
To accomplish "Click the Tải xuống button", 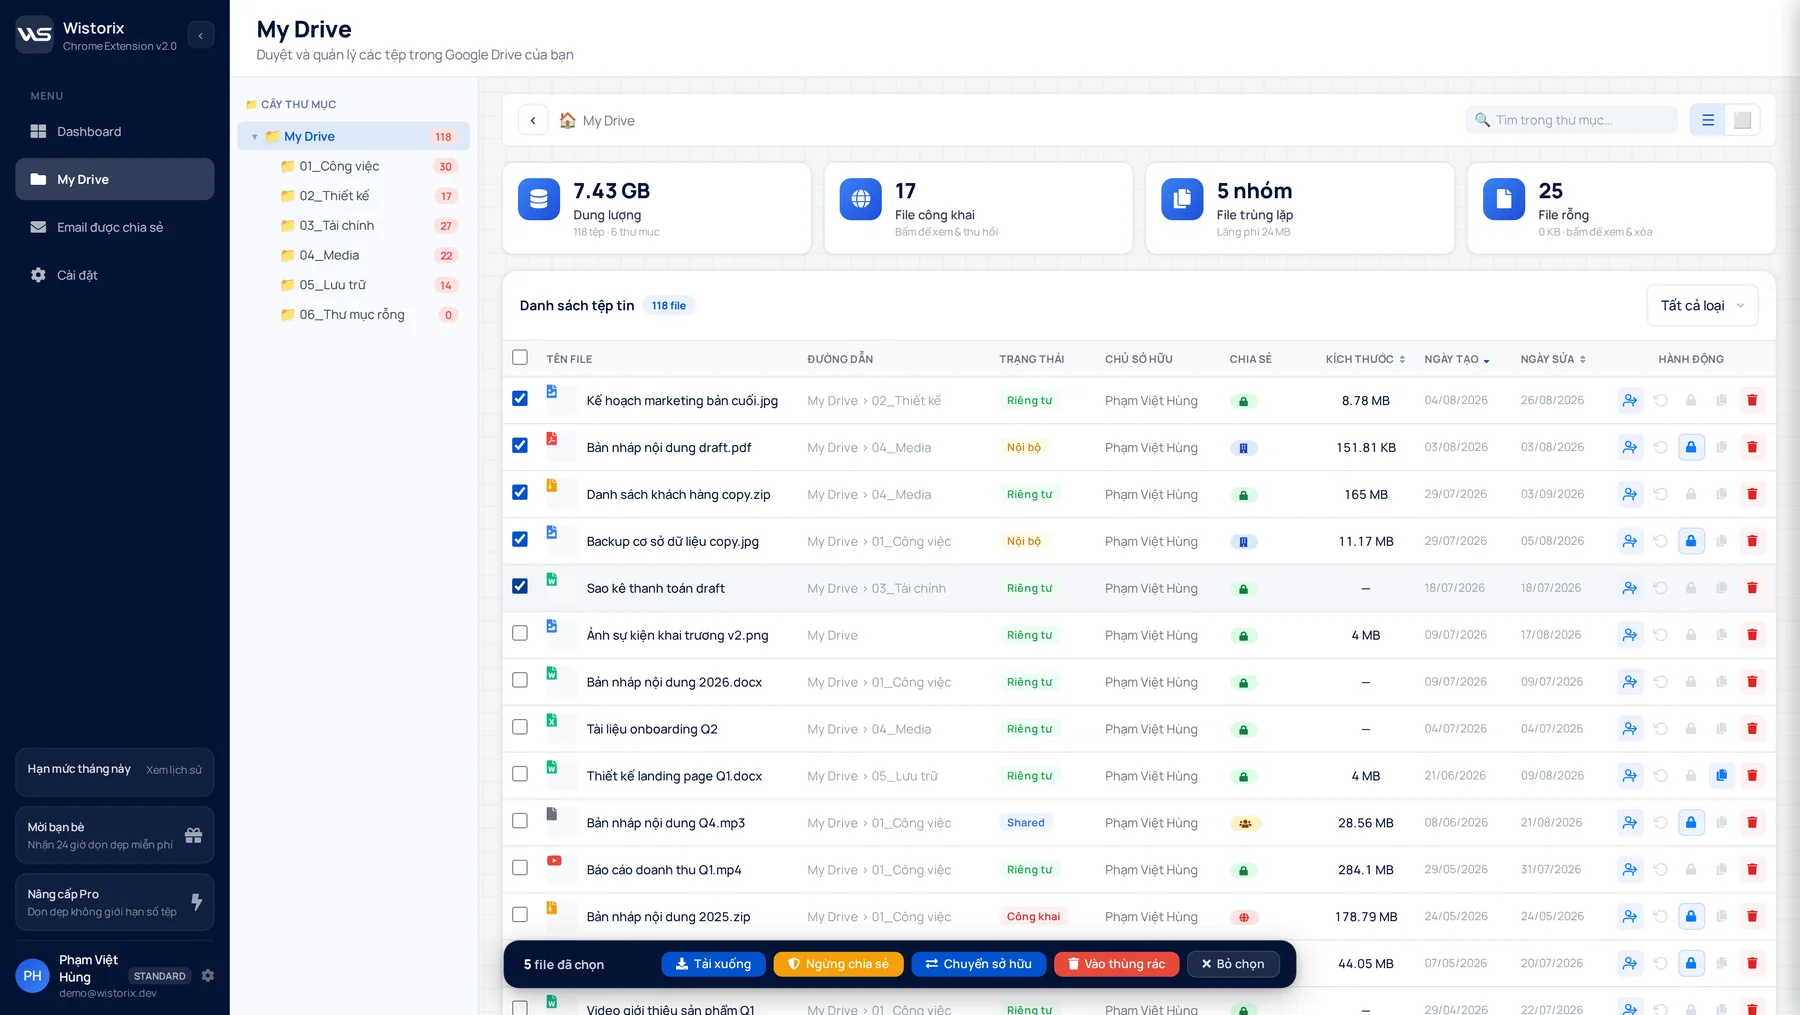I will tap(713, 964).
